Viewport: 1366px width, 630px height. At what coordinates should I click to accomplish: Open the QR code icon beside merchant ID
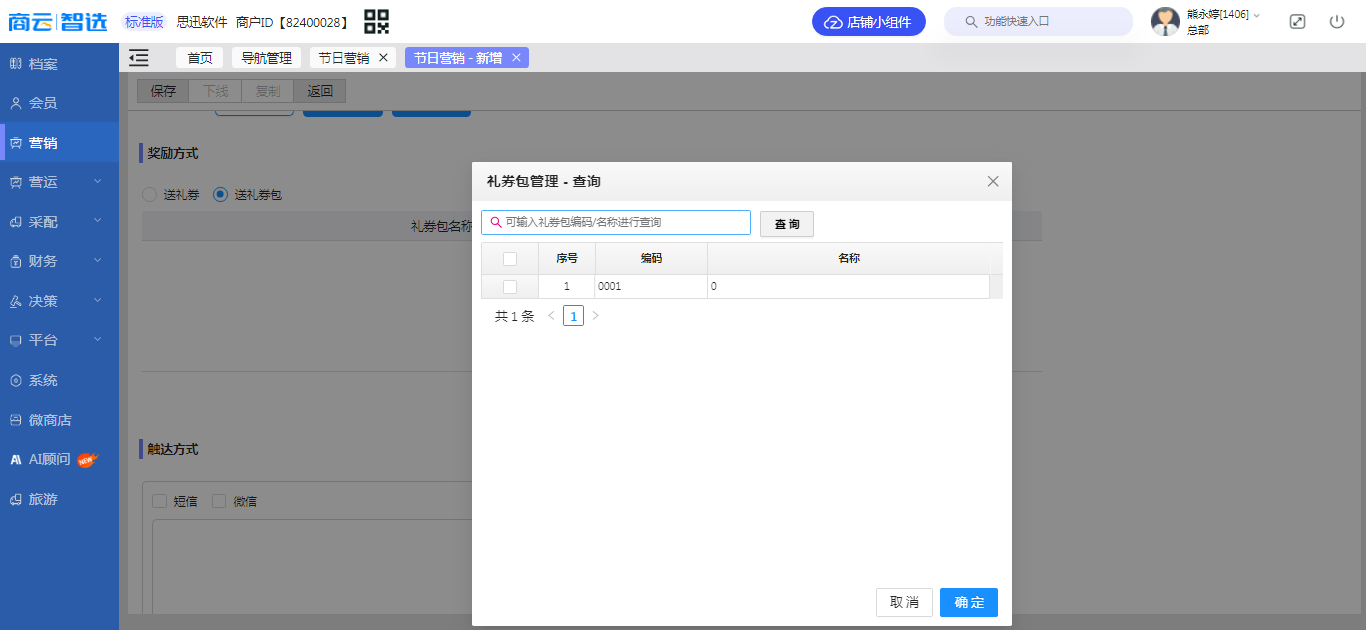pyautogui.click(x=376, y=21)
